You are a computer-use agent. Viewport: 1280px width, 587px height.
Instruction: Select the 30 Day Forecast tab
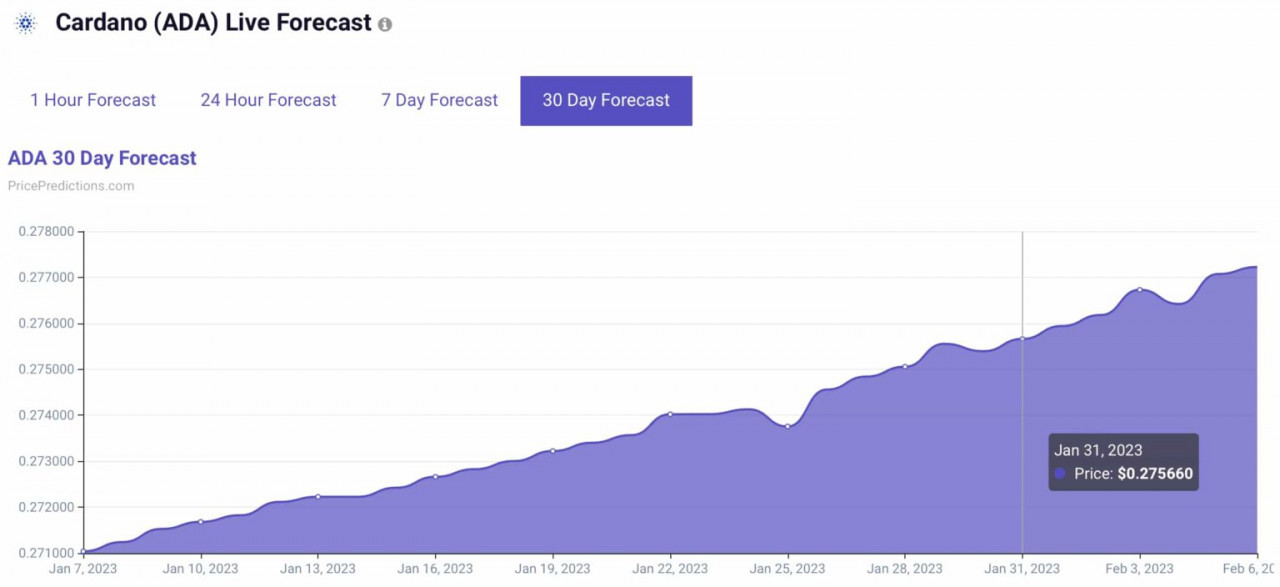[x=606, y=100]
